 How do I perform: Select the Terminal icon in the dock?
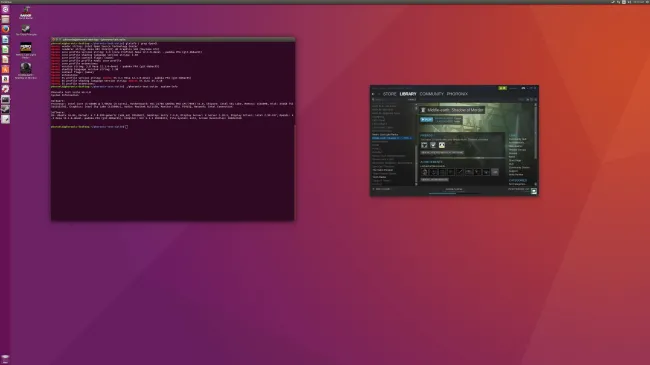(5, 99)
